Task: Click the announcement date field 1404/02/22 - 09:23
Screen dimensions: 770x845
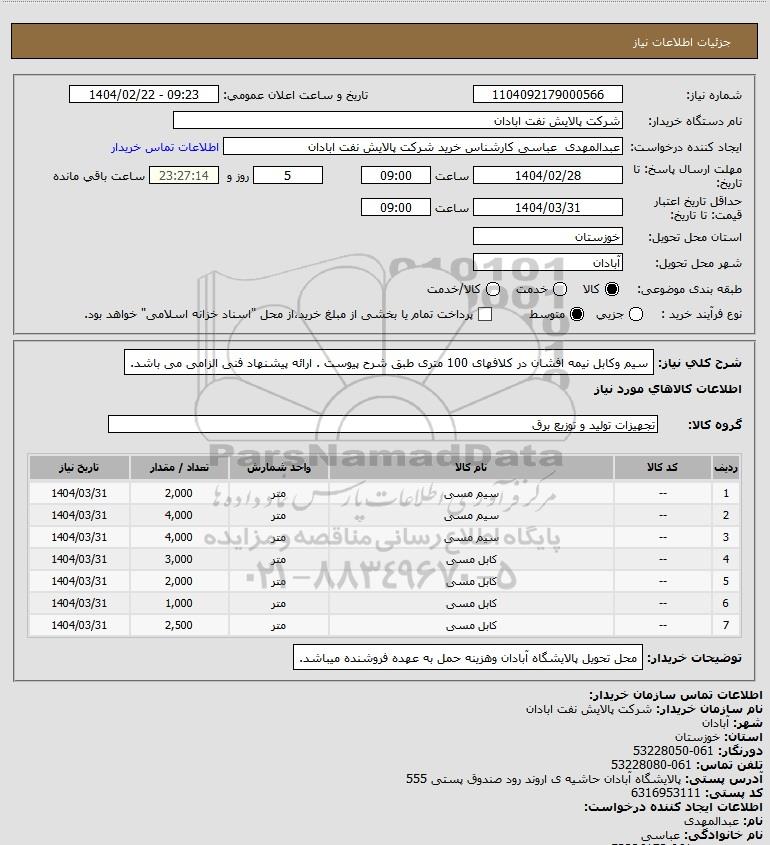Action: (144, 94)
